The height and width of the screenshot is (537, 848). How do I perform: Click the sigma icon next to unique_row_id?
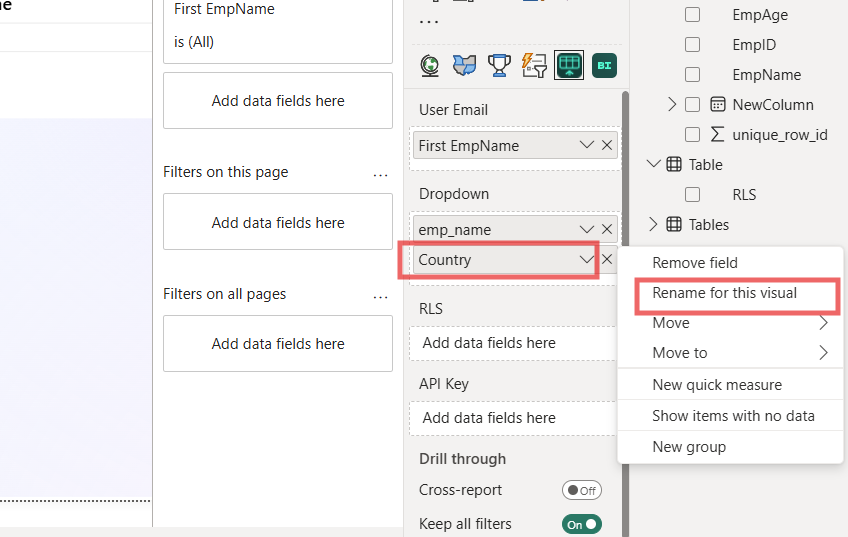pos(717,134)
